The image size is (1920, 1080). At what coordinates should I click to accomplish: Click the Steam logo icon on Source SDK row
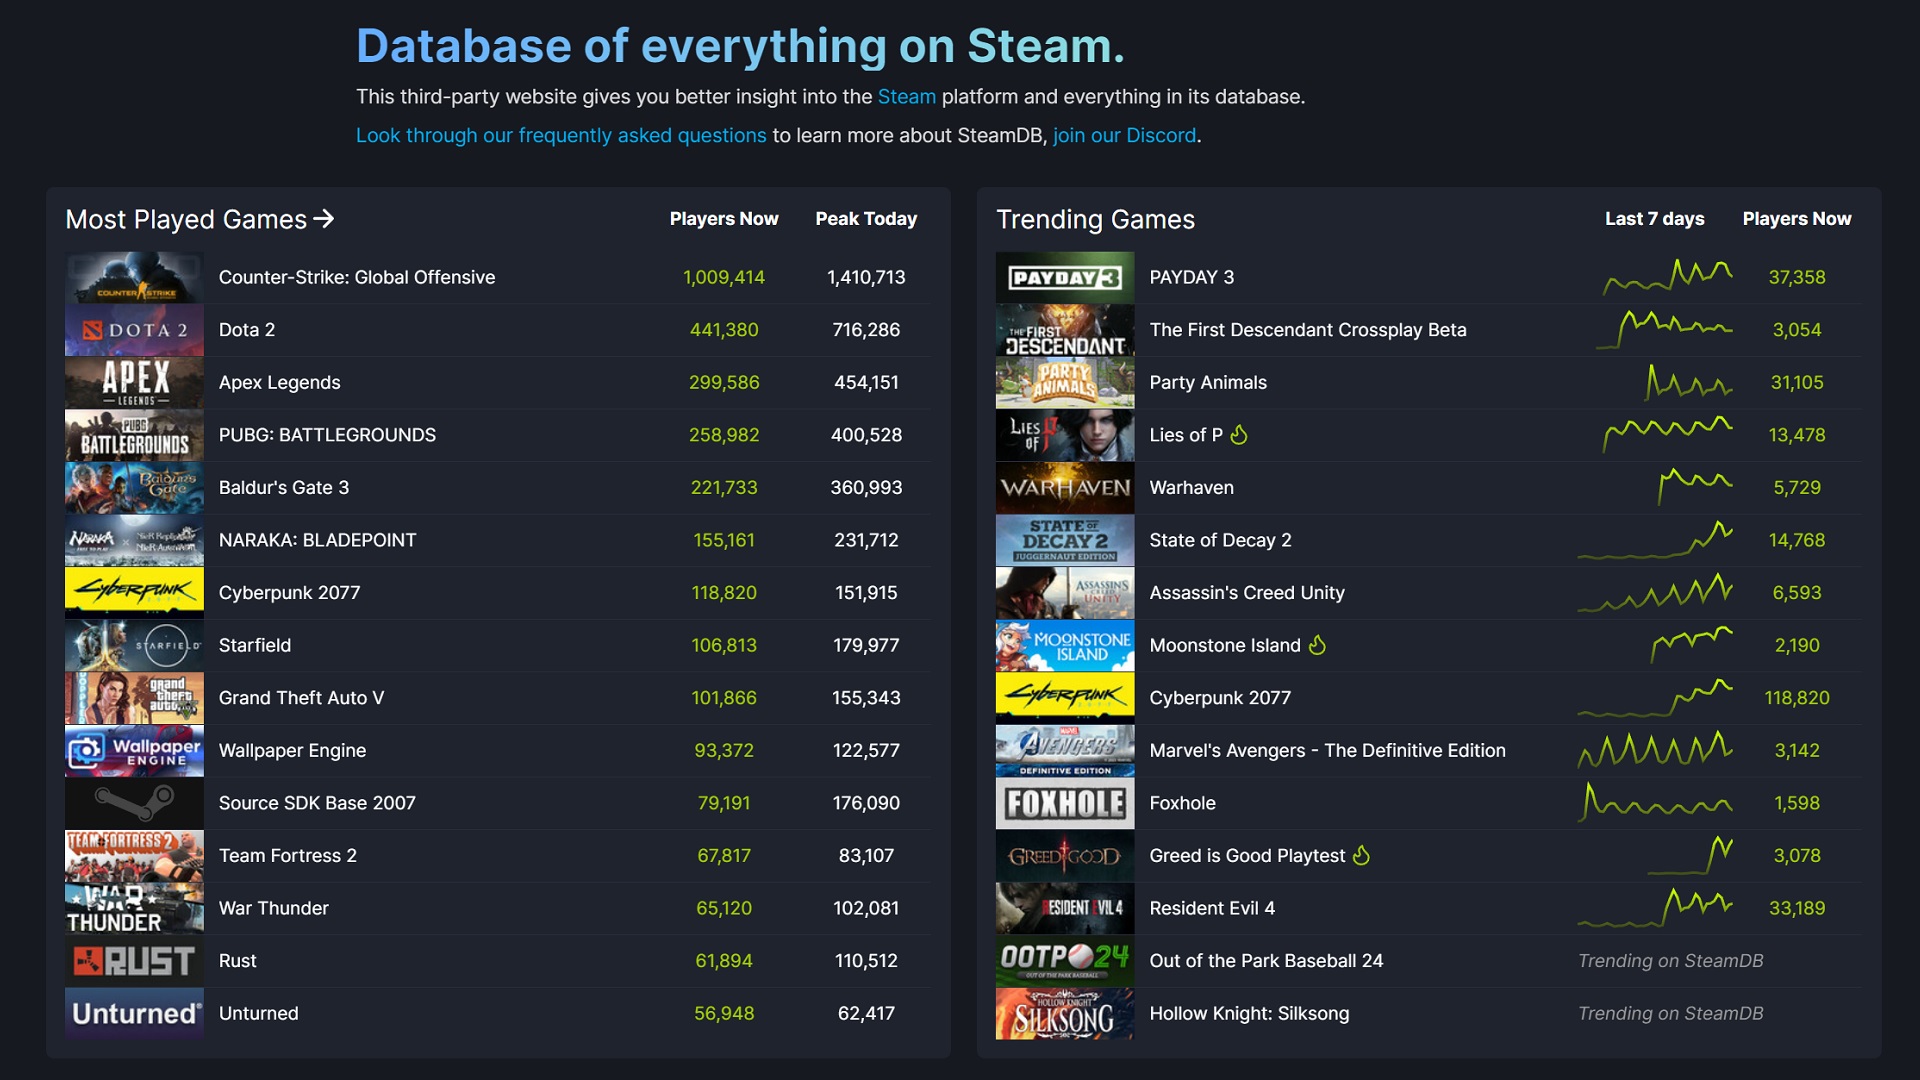click(134, 803)
